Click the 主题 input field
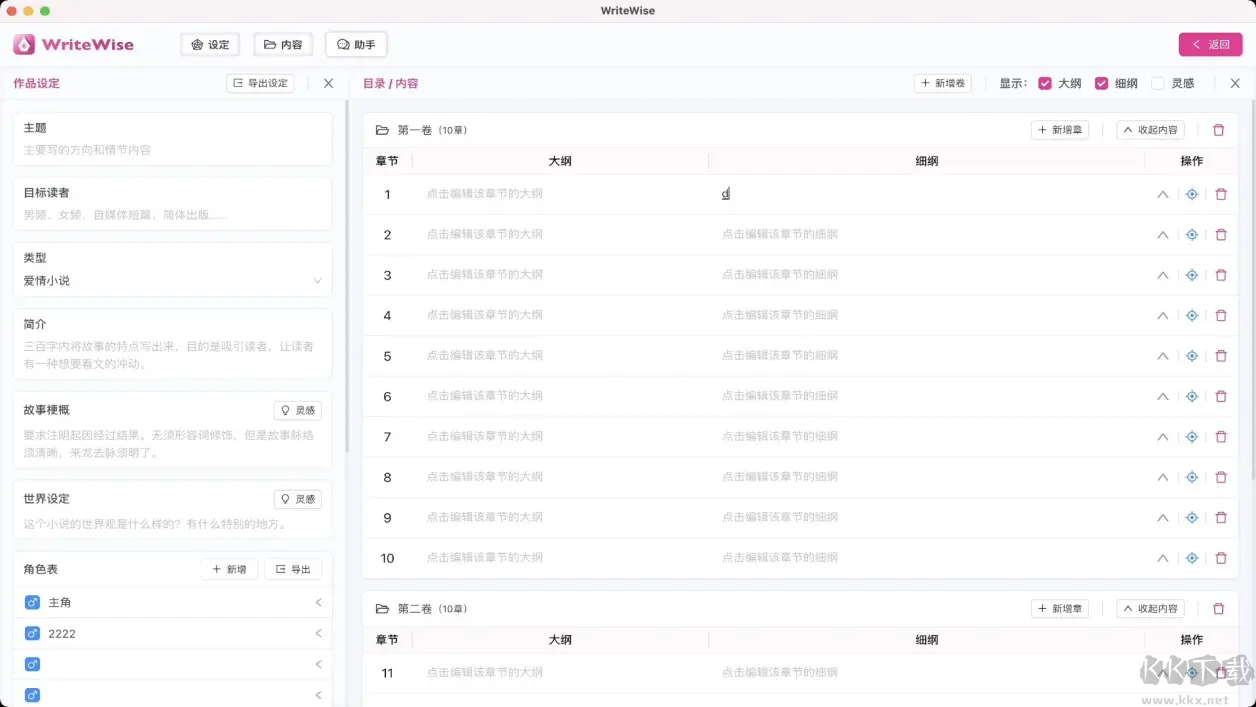 (172, 150)
